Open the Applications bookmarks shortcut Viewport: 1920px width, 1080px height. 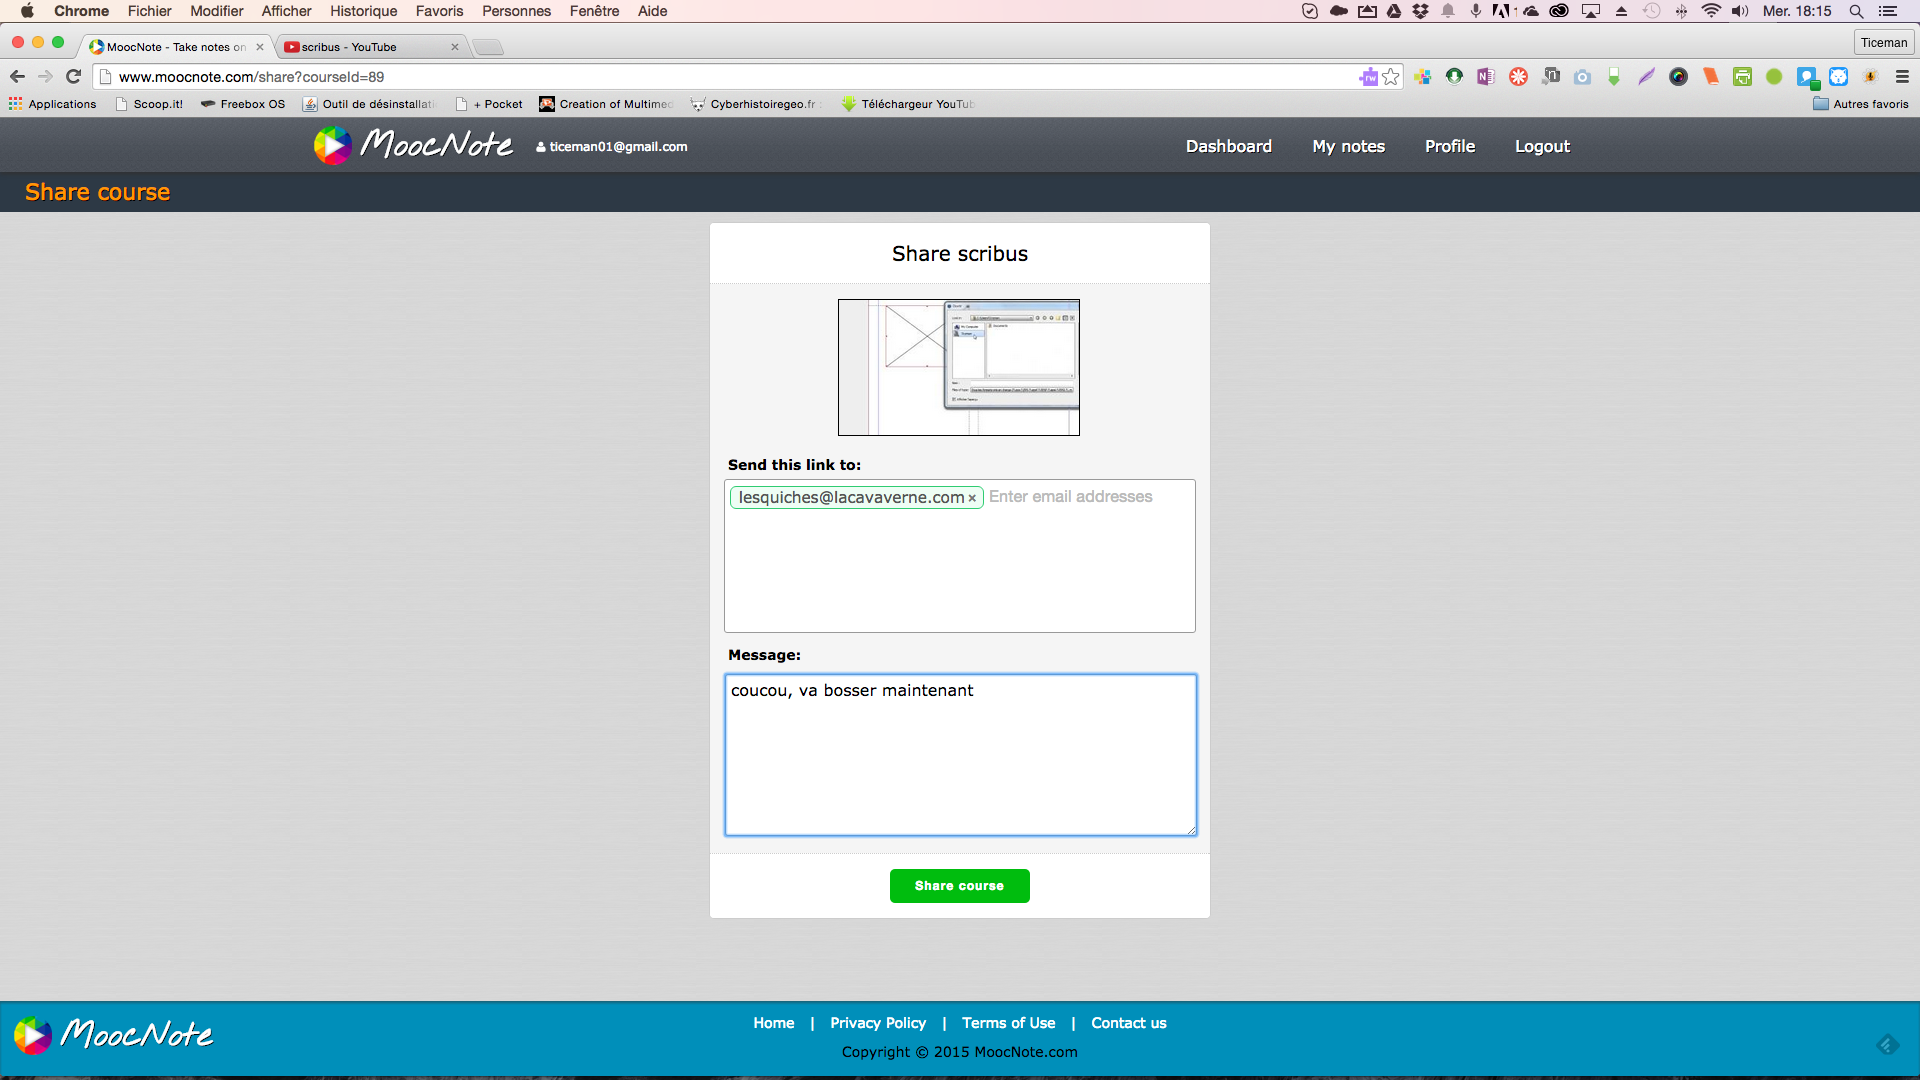pos(53,104)
